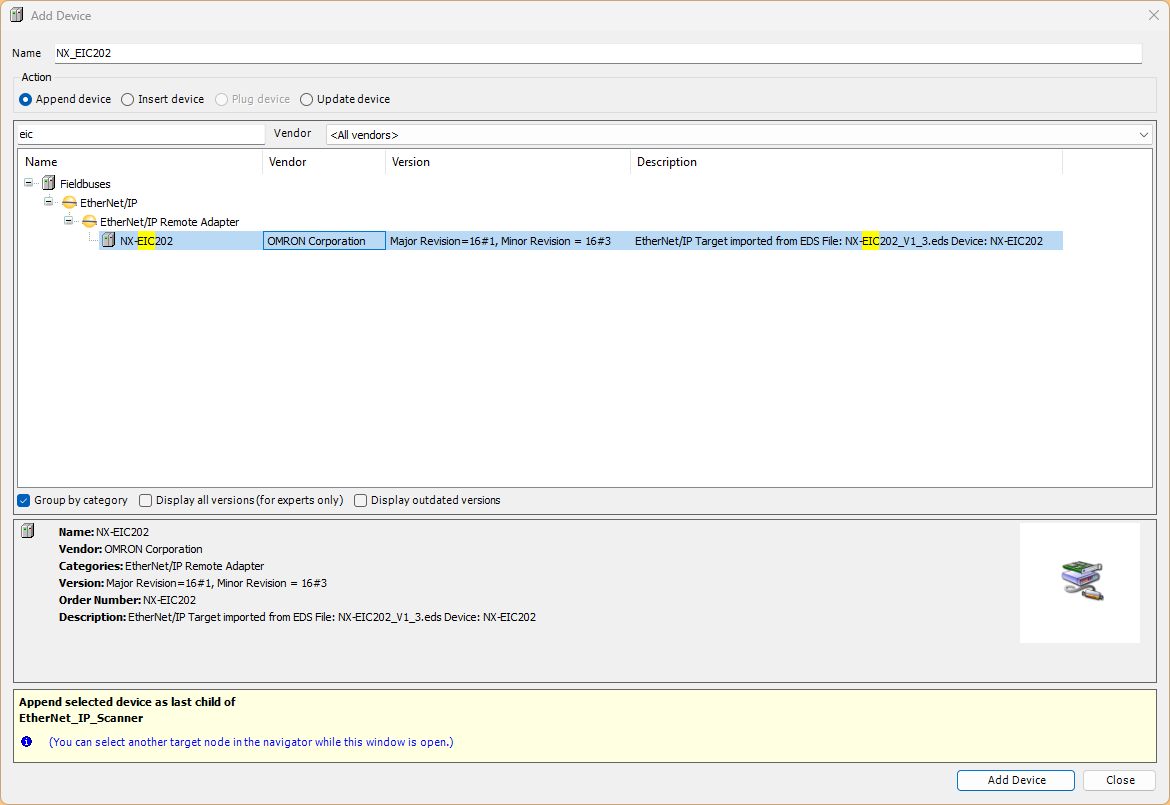Collapse the EtherNet/IP Remote Adapter node
This screenshot has height=805, width=1170.
tap(69, 222)
